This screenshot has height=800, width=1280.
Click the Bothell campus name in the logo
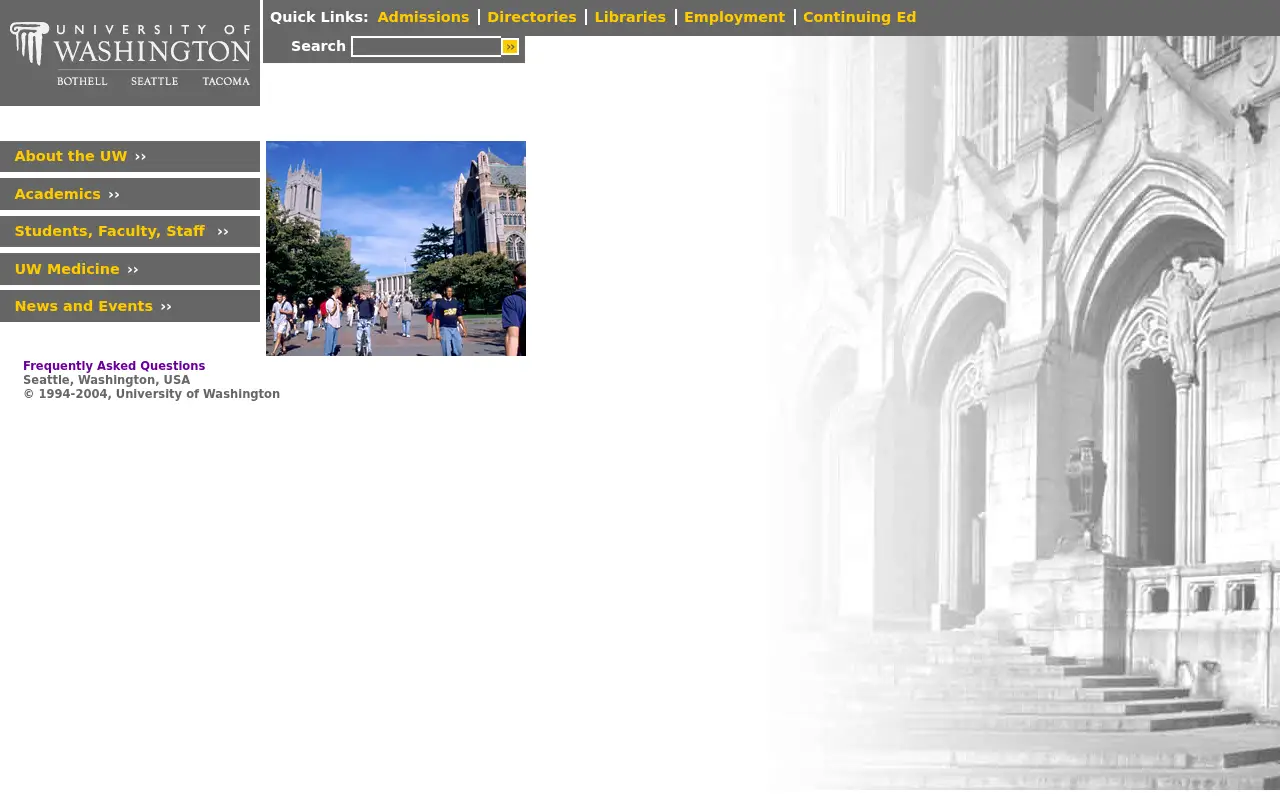[82, 81]
